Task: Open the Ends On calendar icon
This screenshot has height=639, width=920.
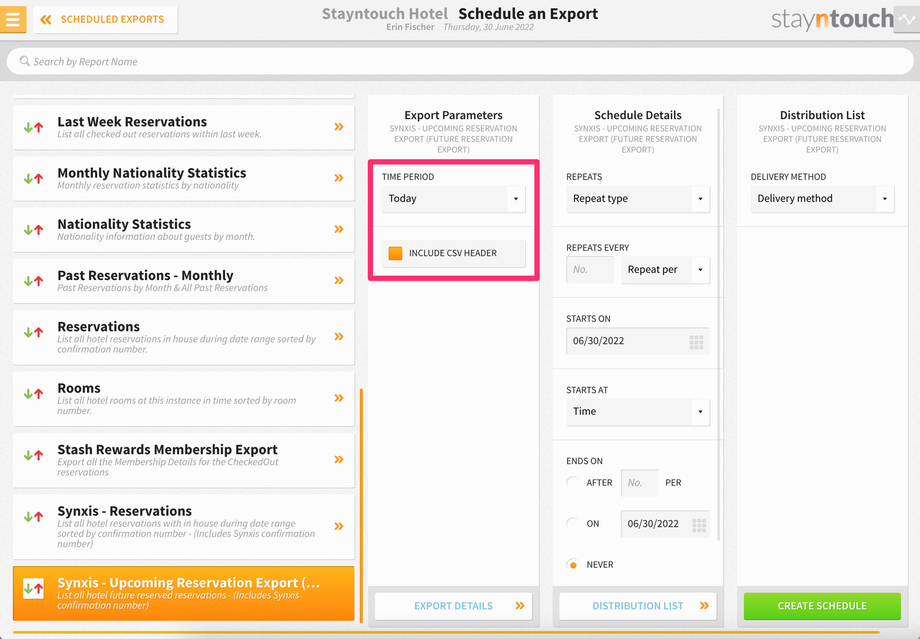Action: coord(699,525)
